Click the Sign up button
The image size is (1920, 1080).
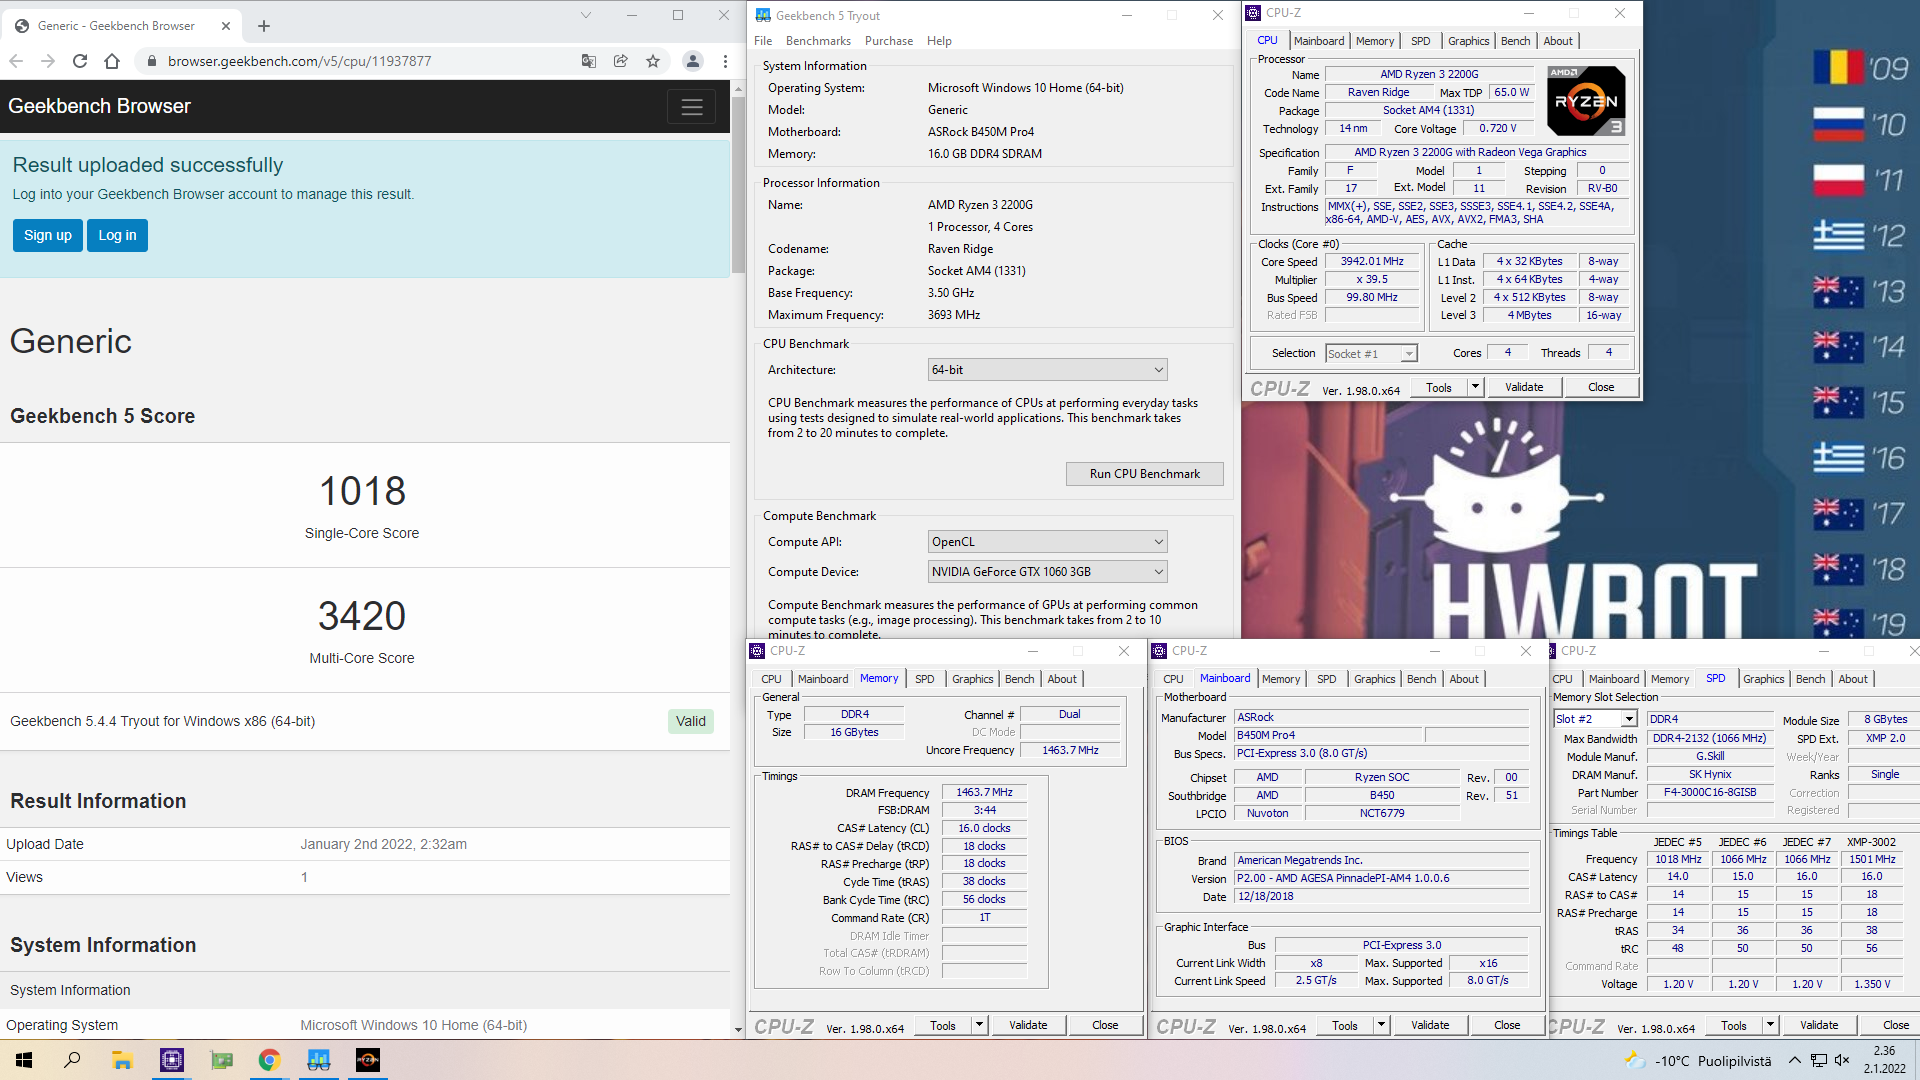[48, 235]
